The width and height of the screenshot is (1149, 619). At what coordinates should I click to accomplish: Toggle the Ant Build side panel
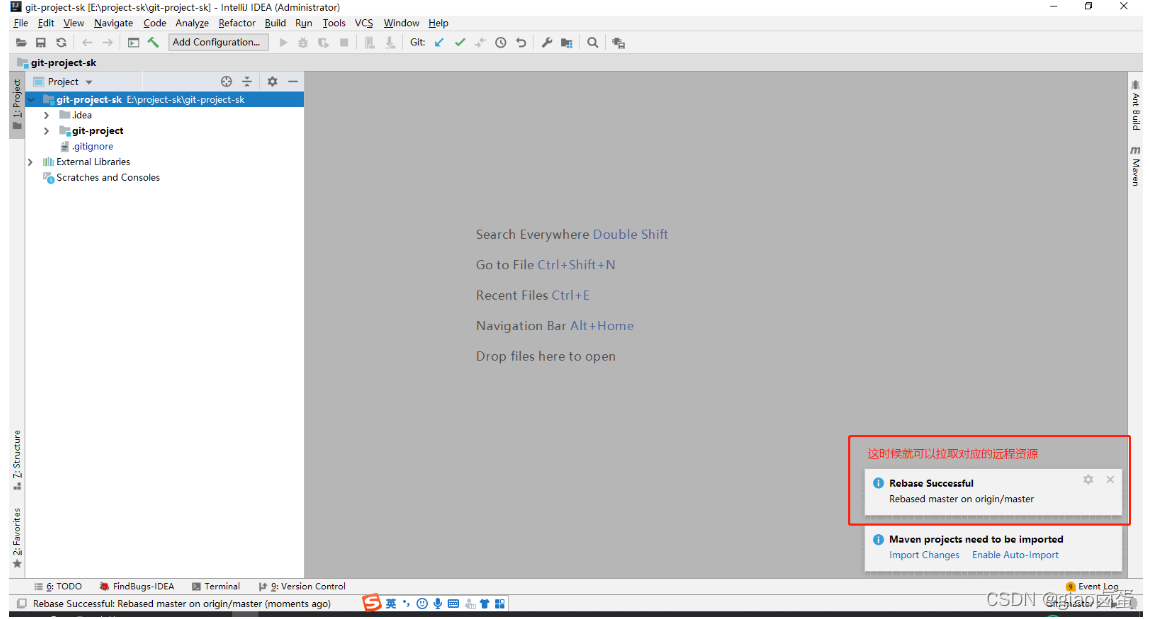pyautogui.click(x=1135, y=105)
